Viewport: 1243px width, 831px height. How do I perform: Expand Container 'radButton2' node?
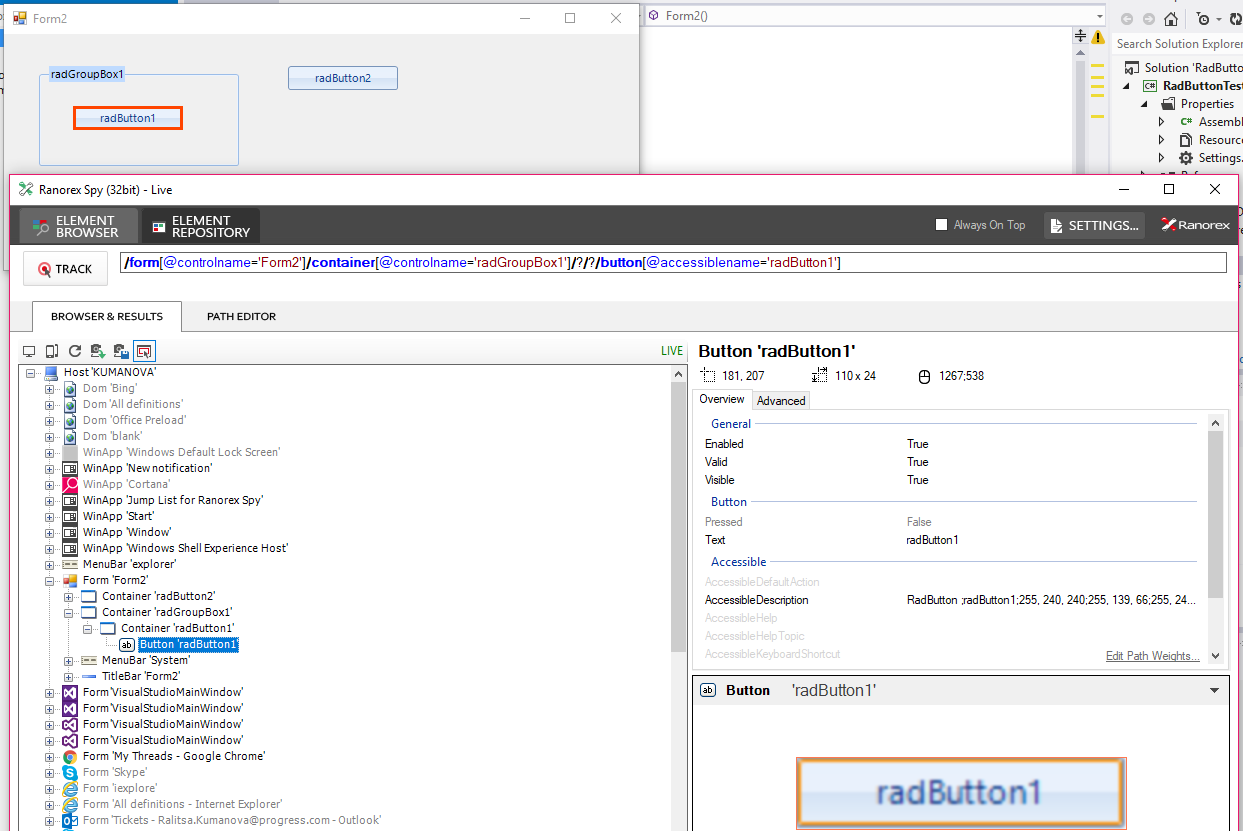coord(69,596)
